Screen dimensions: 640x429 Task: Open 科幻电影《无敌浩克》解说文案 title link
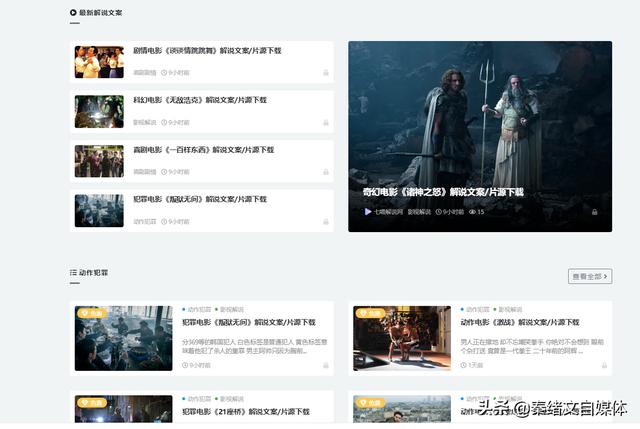(x=200, y=100)
